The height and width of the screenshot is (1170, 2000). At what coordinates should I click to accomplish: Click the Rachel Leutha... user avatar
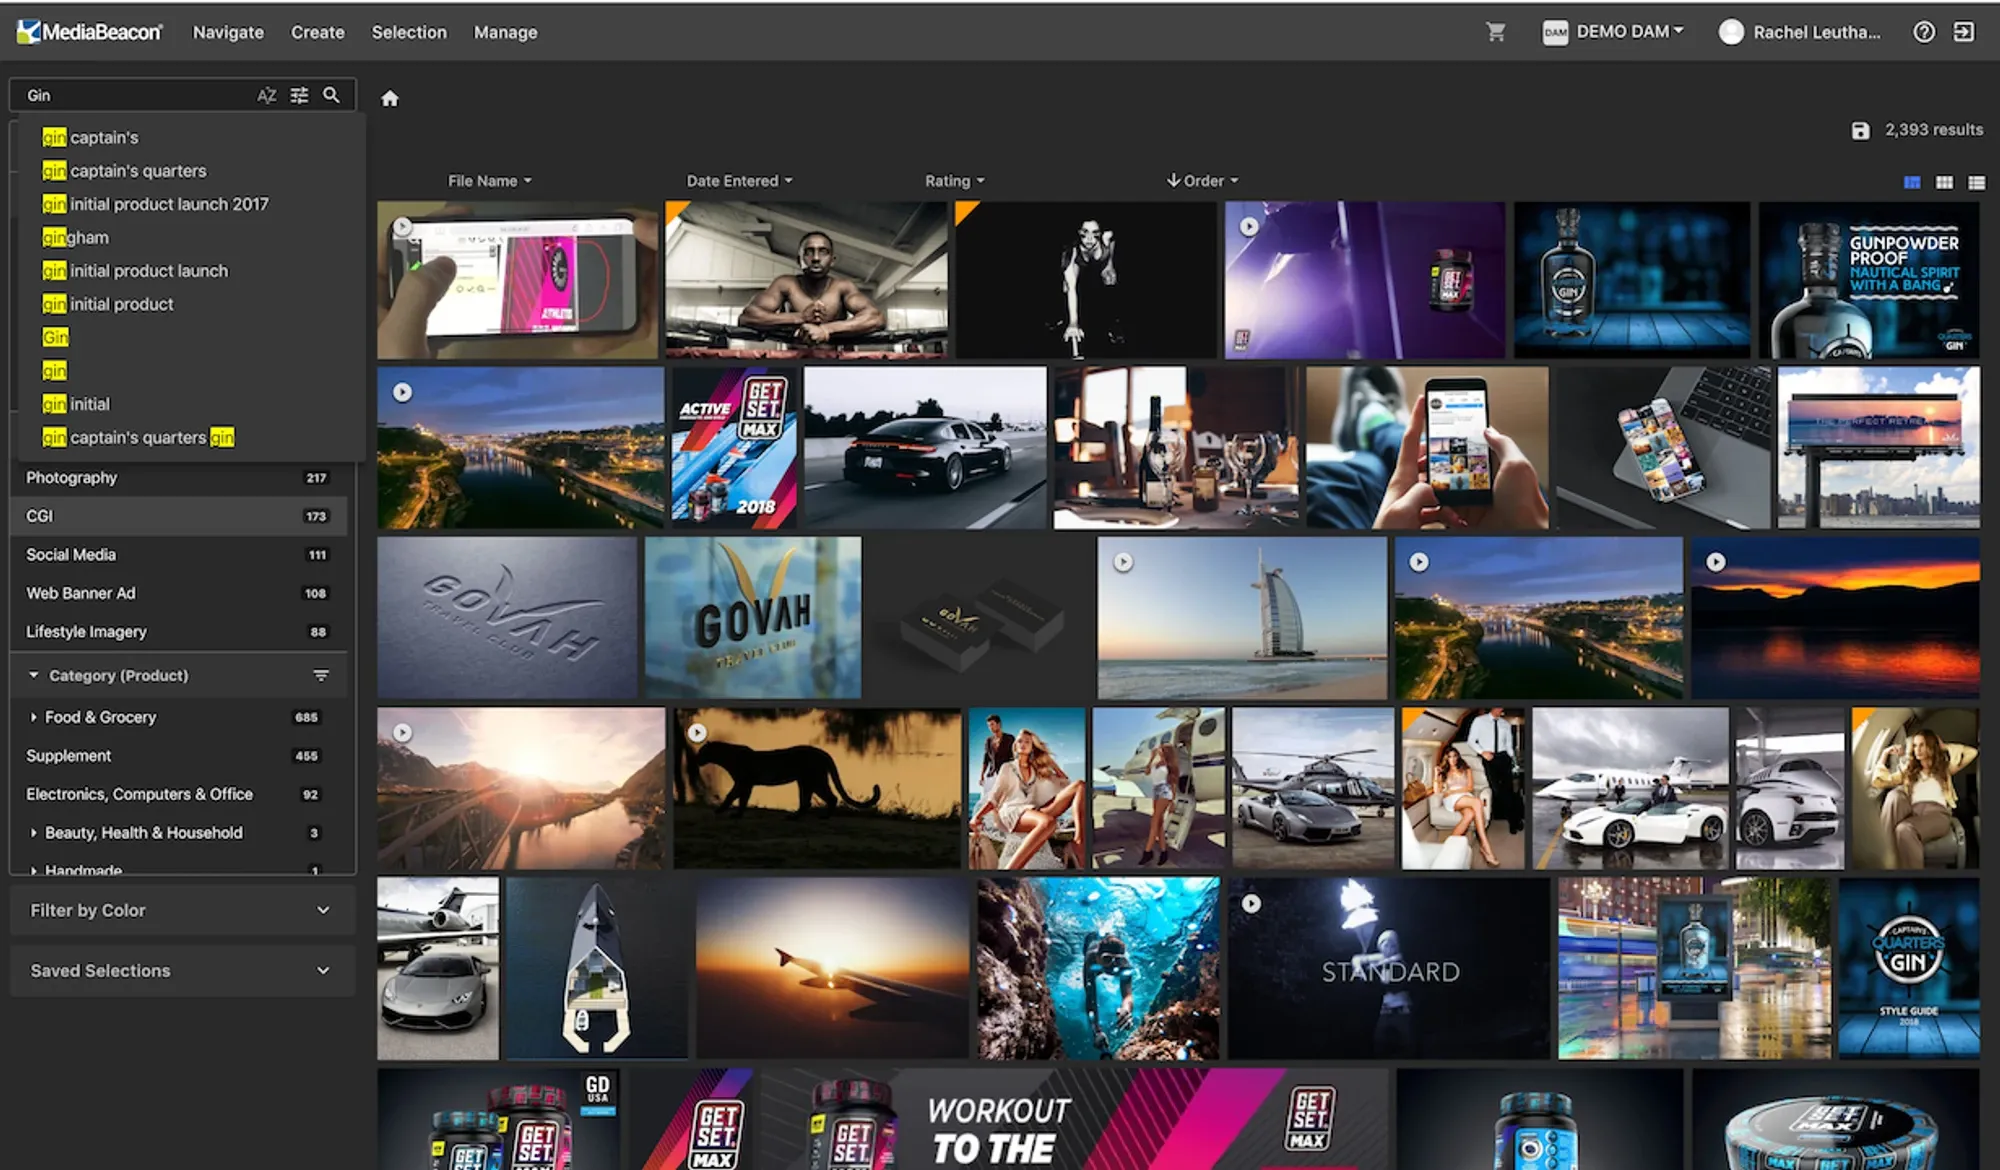pos(1731,32)
